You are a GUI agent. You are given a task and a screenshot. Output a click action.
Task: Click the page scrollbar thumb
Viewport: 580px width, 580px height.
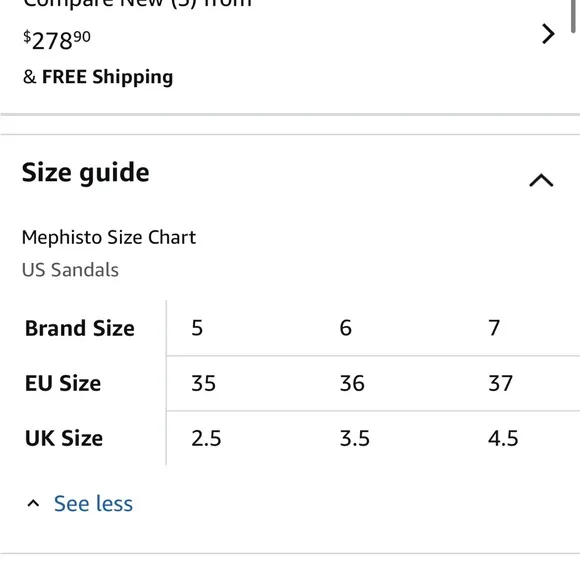[x=573, y=16]
